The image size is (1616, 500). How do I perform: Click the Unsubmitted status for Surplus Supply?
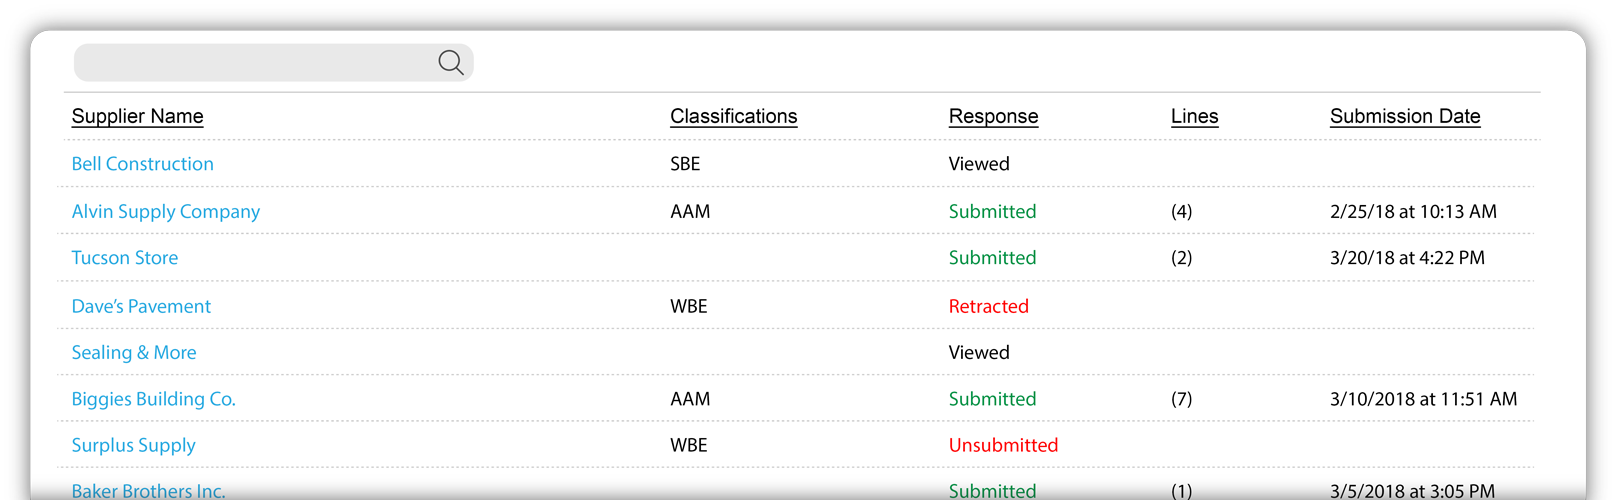1003,446
